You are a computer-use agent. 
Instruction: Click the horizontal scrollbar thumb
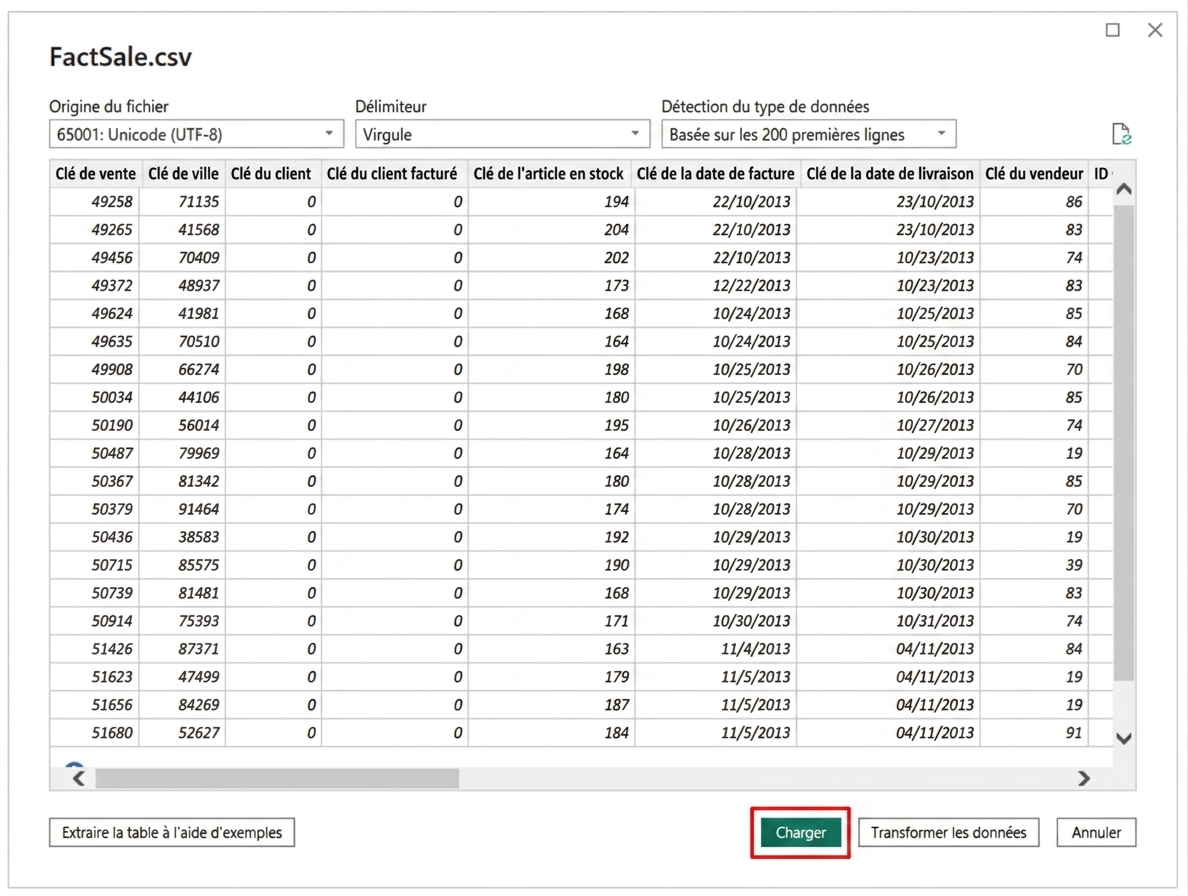tap(277, 778)
